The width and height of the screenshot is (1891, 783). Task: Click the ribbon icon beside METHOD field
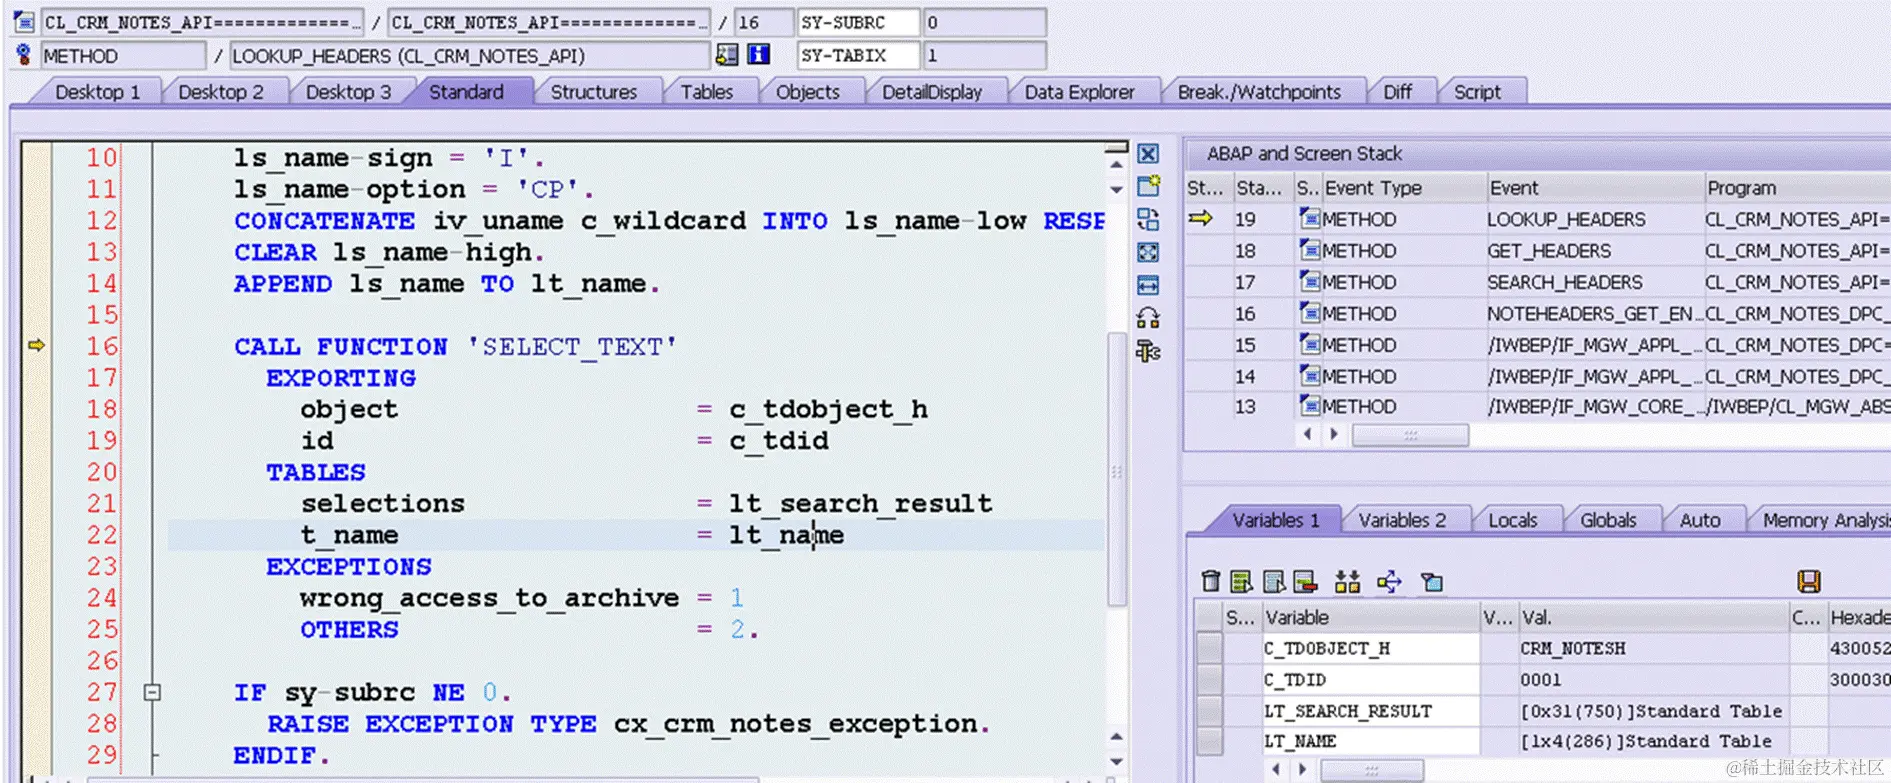tap(24, 55)
